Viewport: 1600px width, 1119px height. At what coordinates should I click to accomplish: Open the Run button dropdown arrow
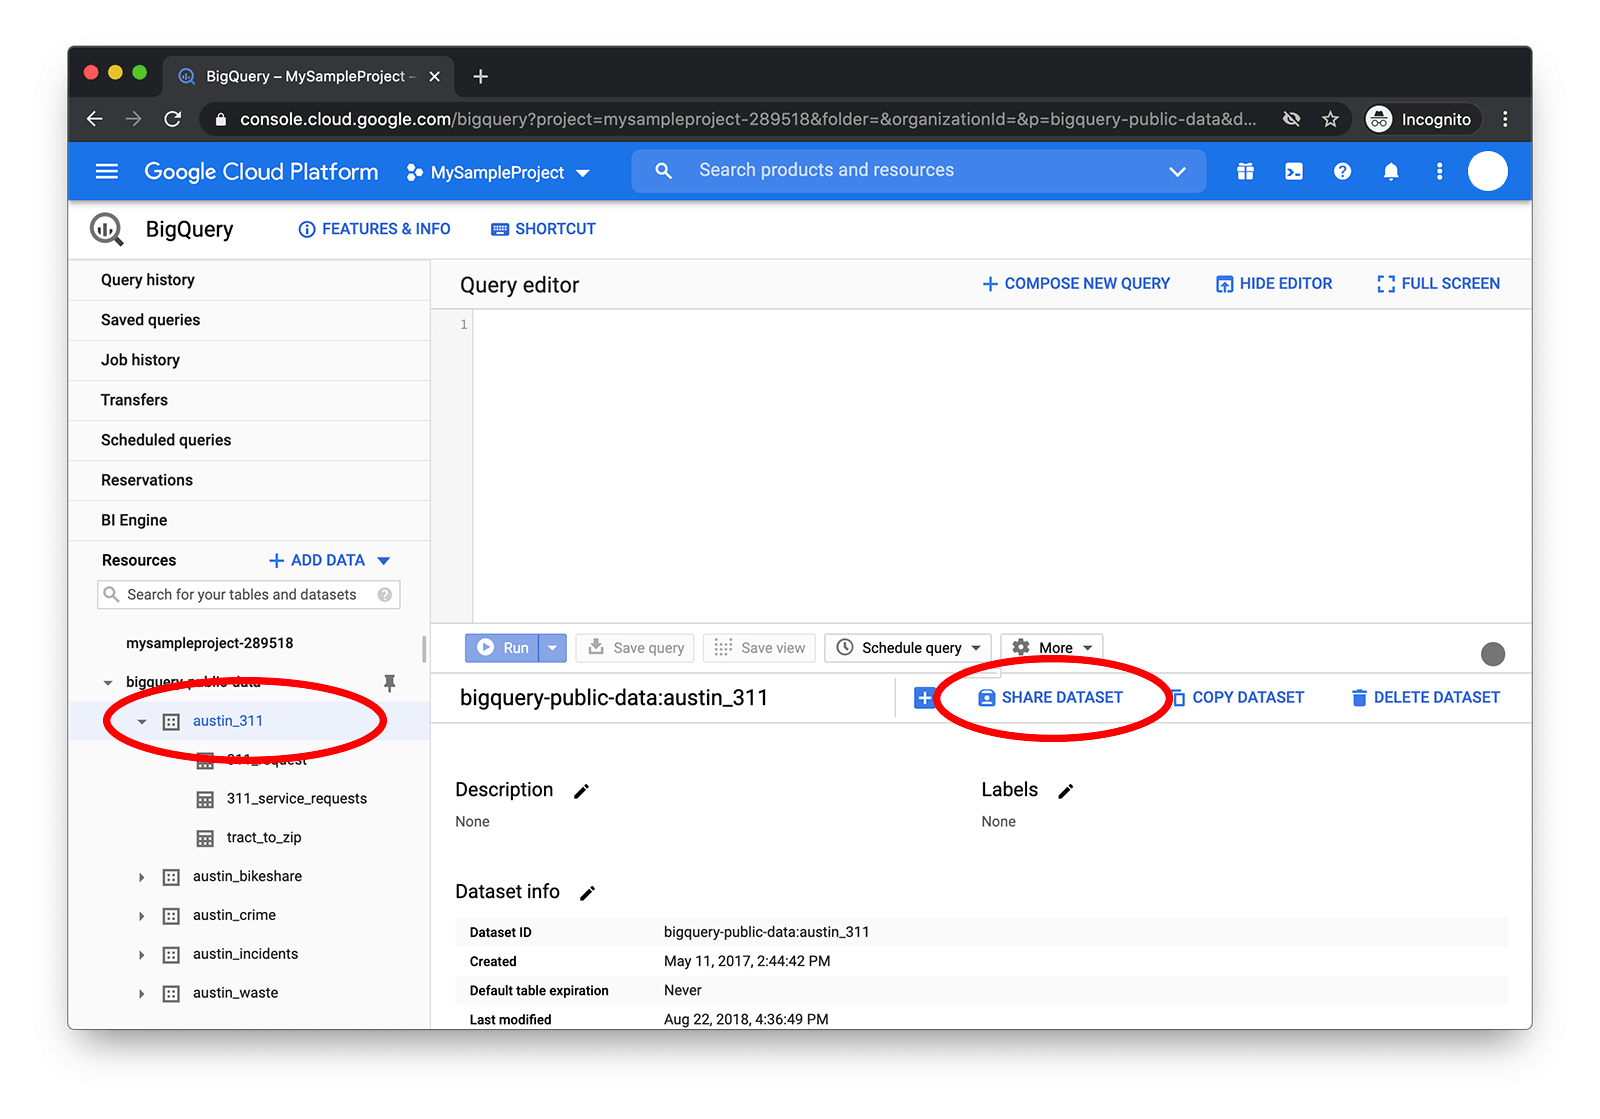click(x=552, y=648)
